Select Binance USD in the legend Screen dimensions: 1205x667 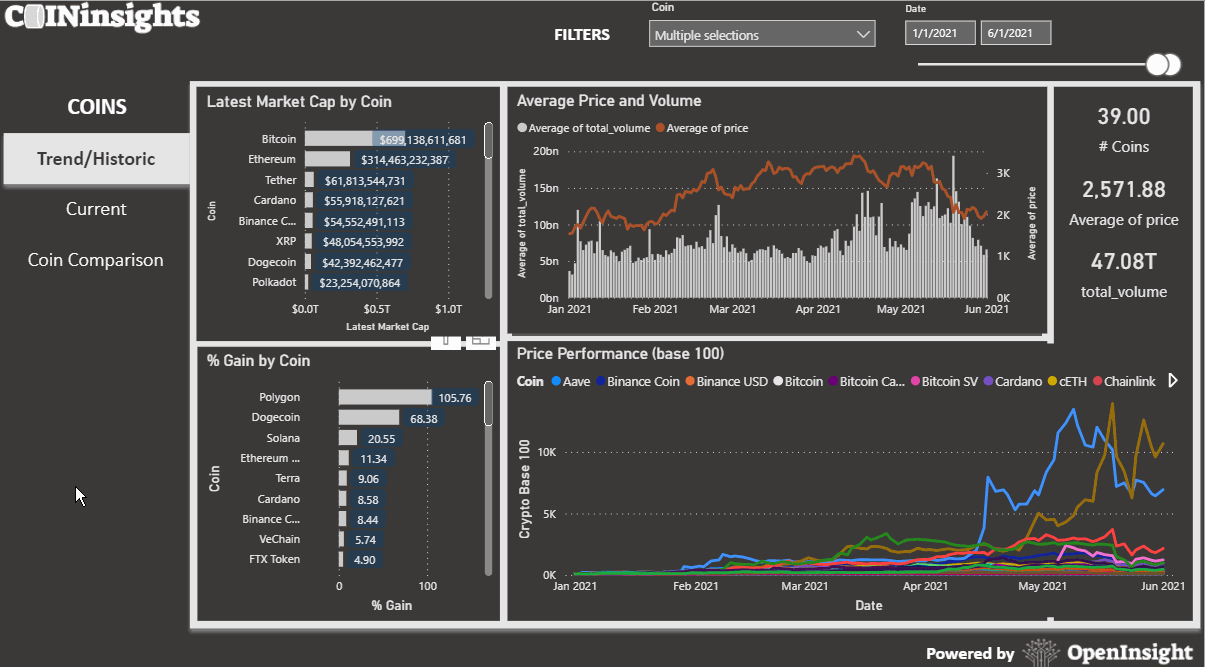(726, 381)
